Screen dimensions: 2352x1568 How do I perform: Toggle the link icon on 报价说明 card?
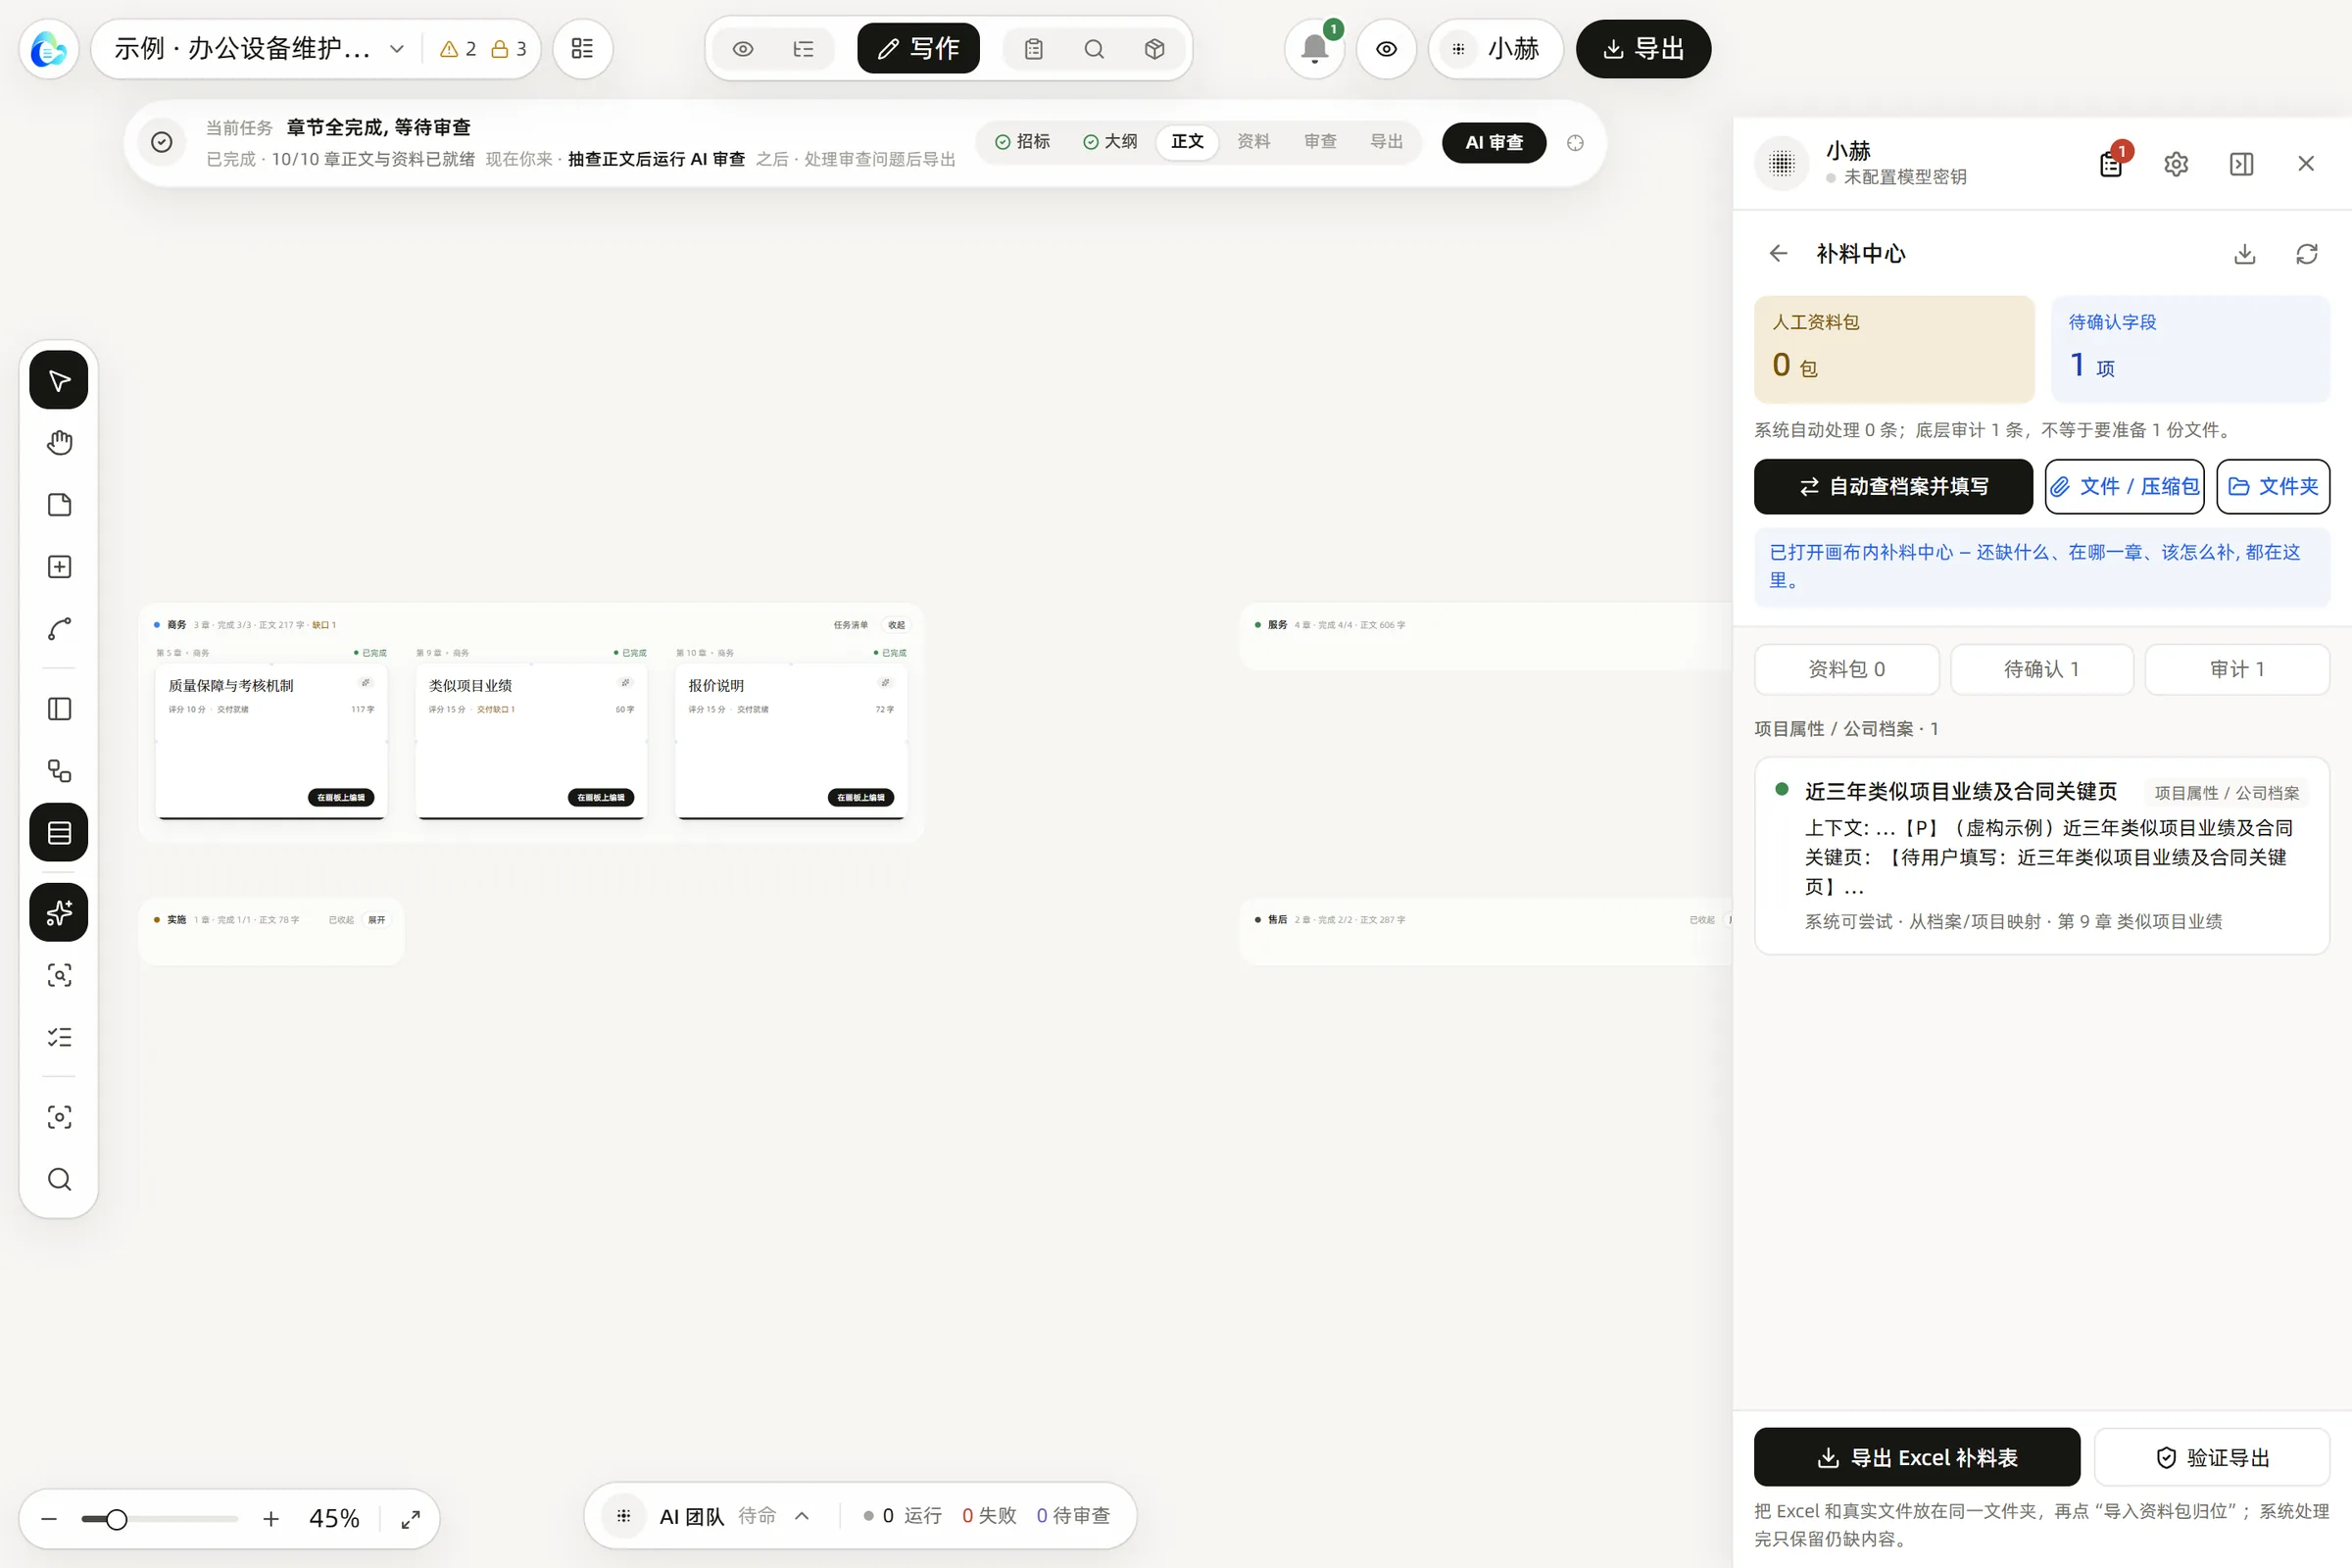885,682
